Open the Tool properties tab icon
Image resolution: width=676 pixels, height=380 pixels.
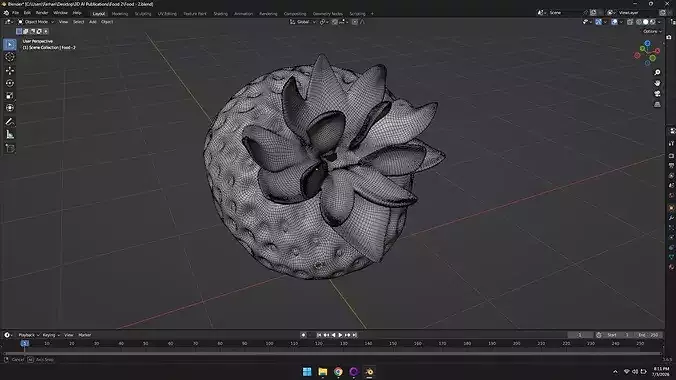click(671, 144)
